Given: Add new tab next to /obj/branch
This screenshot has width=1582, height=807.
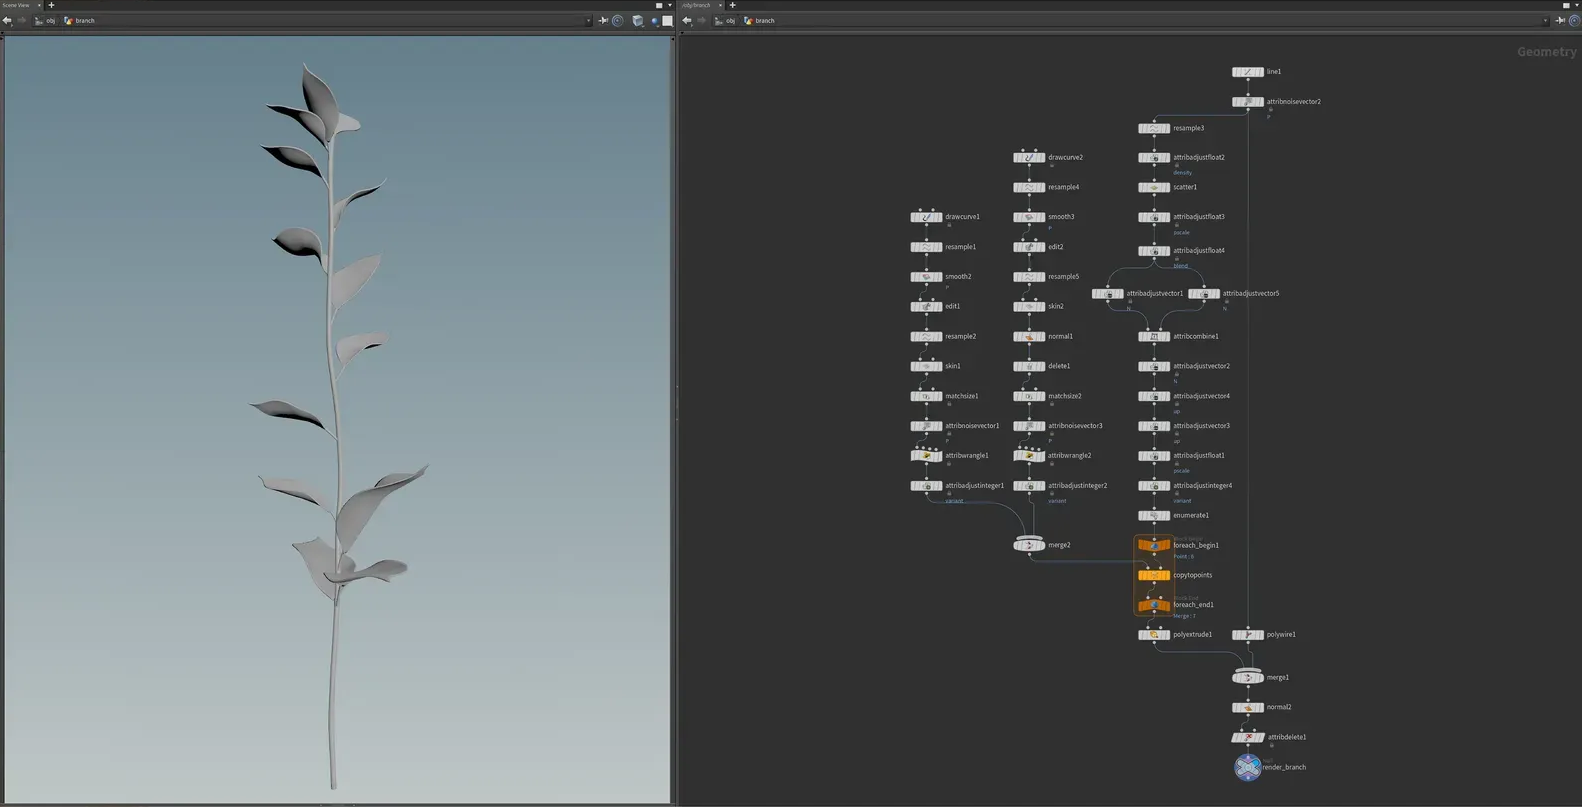Looking at the screenshot, I should tap(732, 5).
